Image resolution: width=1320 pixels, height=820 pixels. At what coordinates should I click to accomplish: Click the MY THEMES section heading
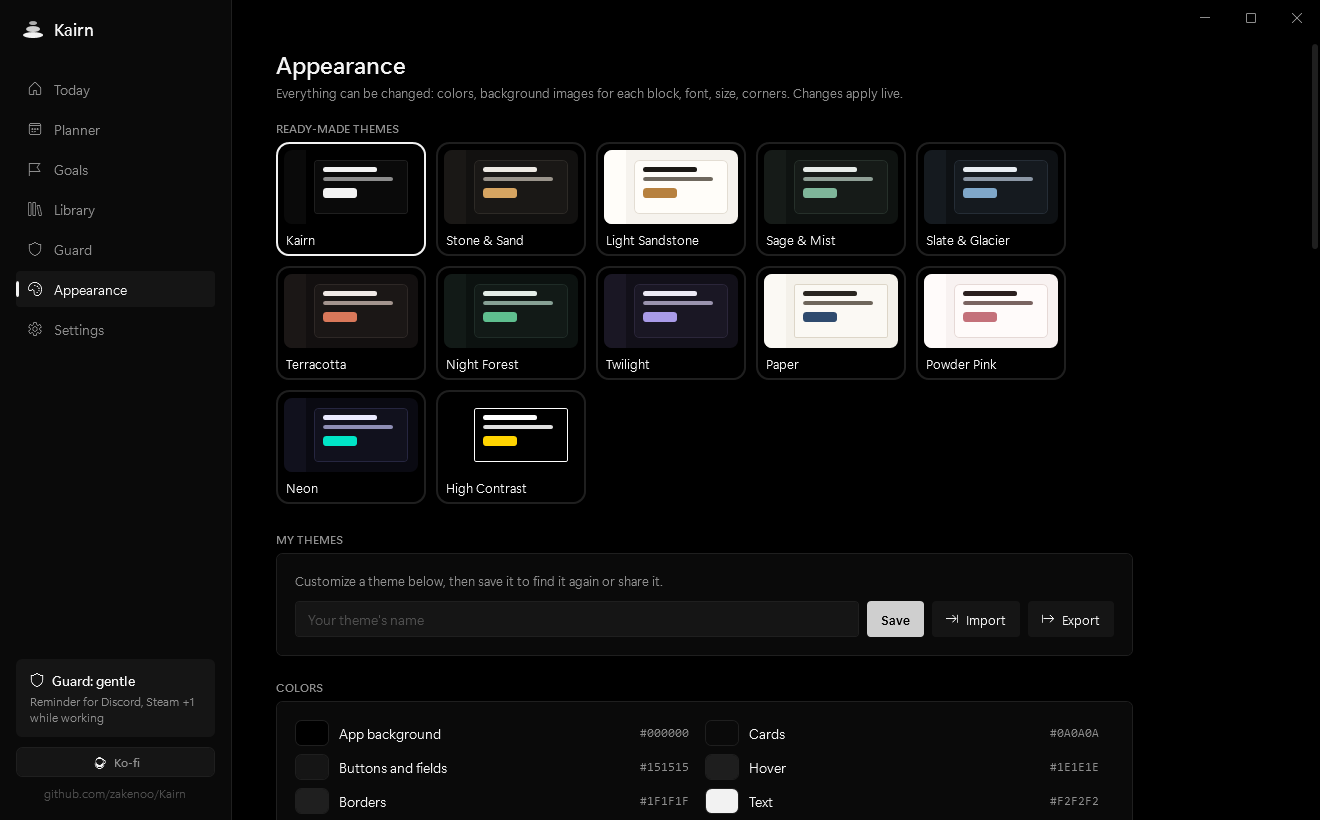pos(309,540)
